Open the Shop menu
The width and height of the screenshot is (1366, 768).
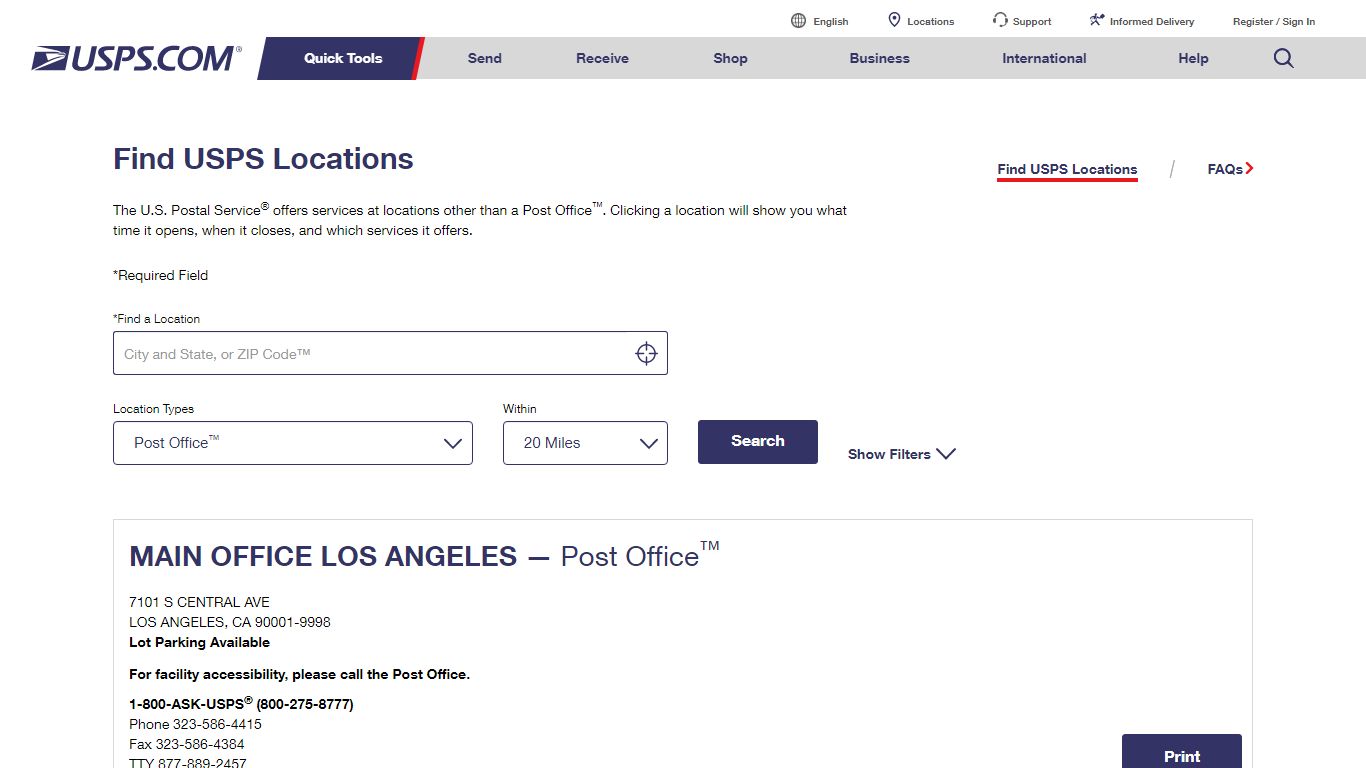pos(730,58)
